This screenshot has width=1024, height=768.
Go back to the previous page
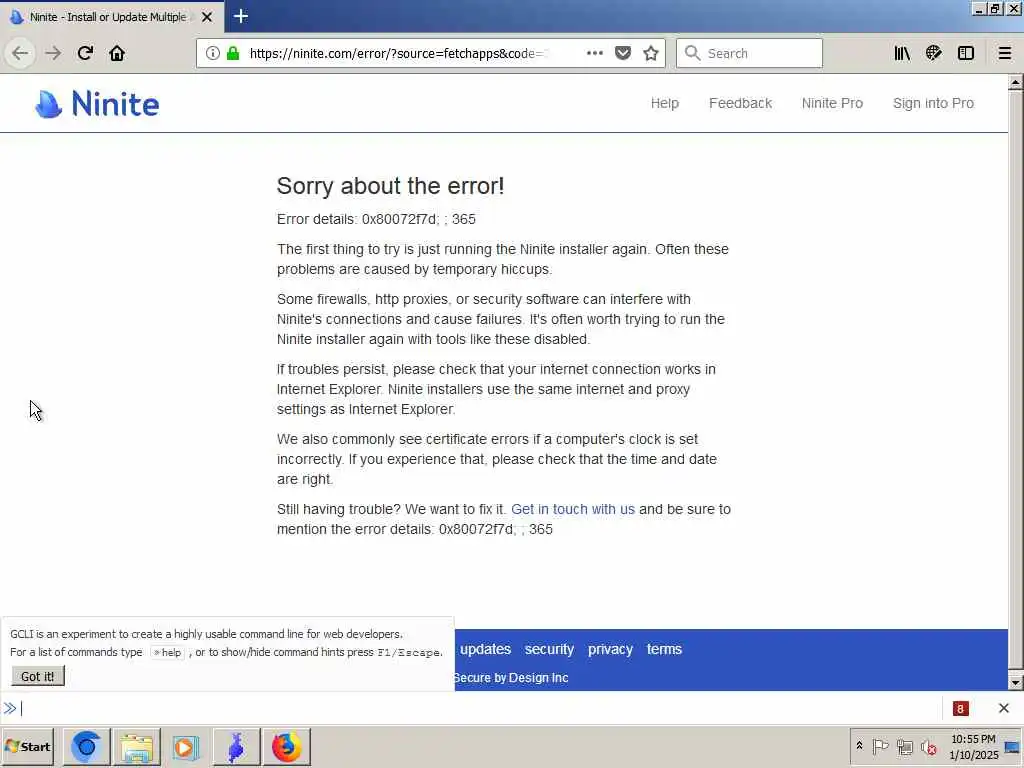click(x=20, y=53)
